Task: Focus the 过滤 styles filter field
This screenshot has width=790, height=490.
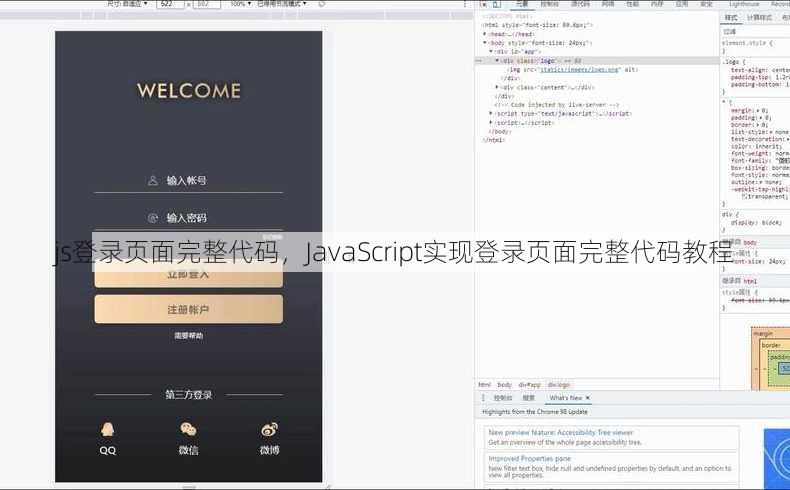Action: coord(755,31)
